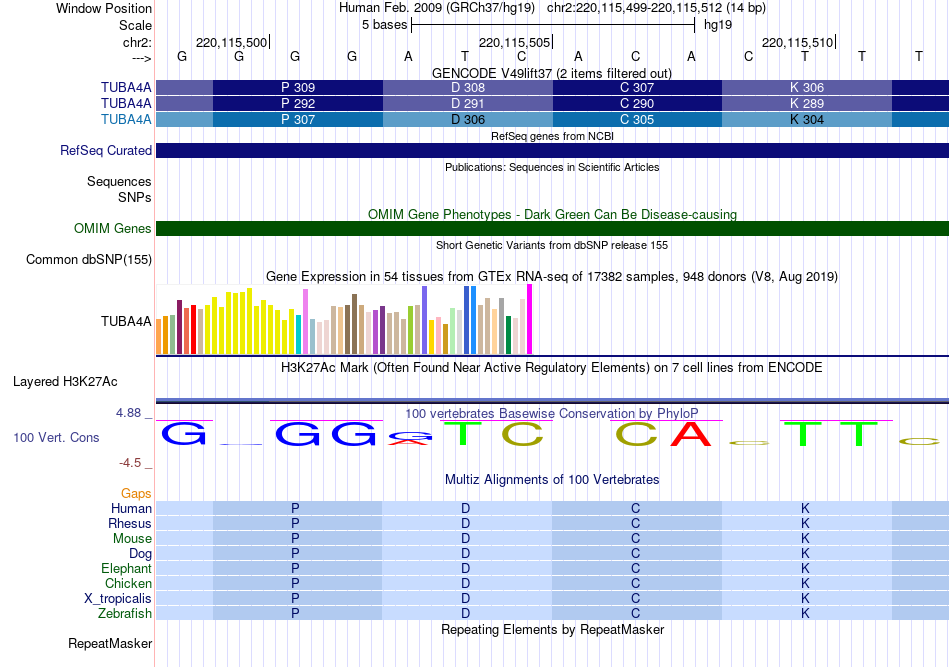Select the D 306 codon block

coord(468,119)
